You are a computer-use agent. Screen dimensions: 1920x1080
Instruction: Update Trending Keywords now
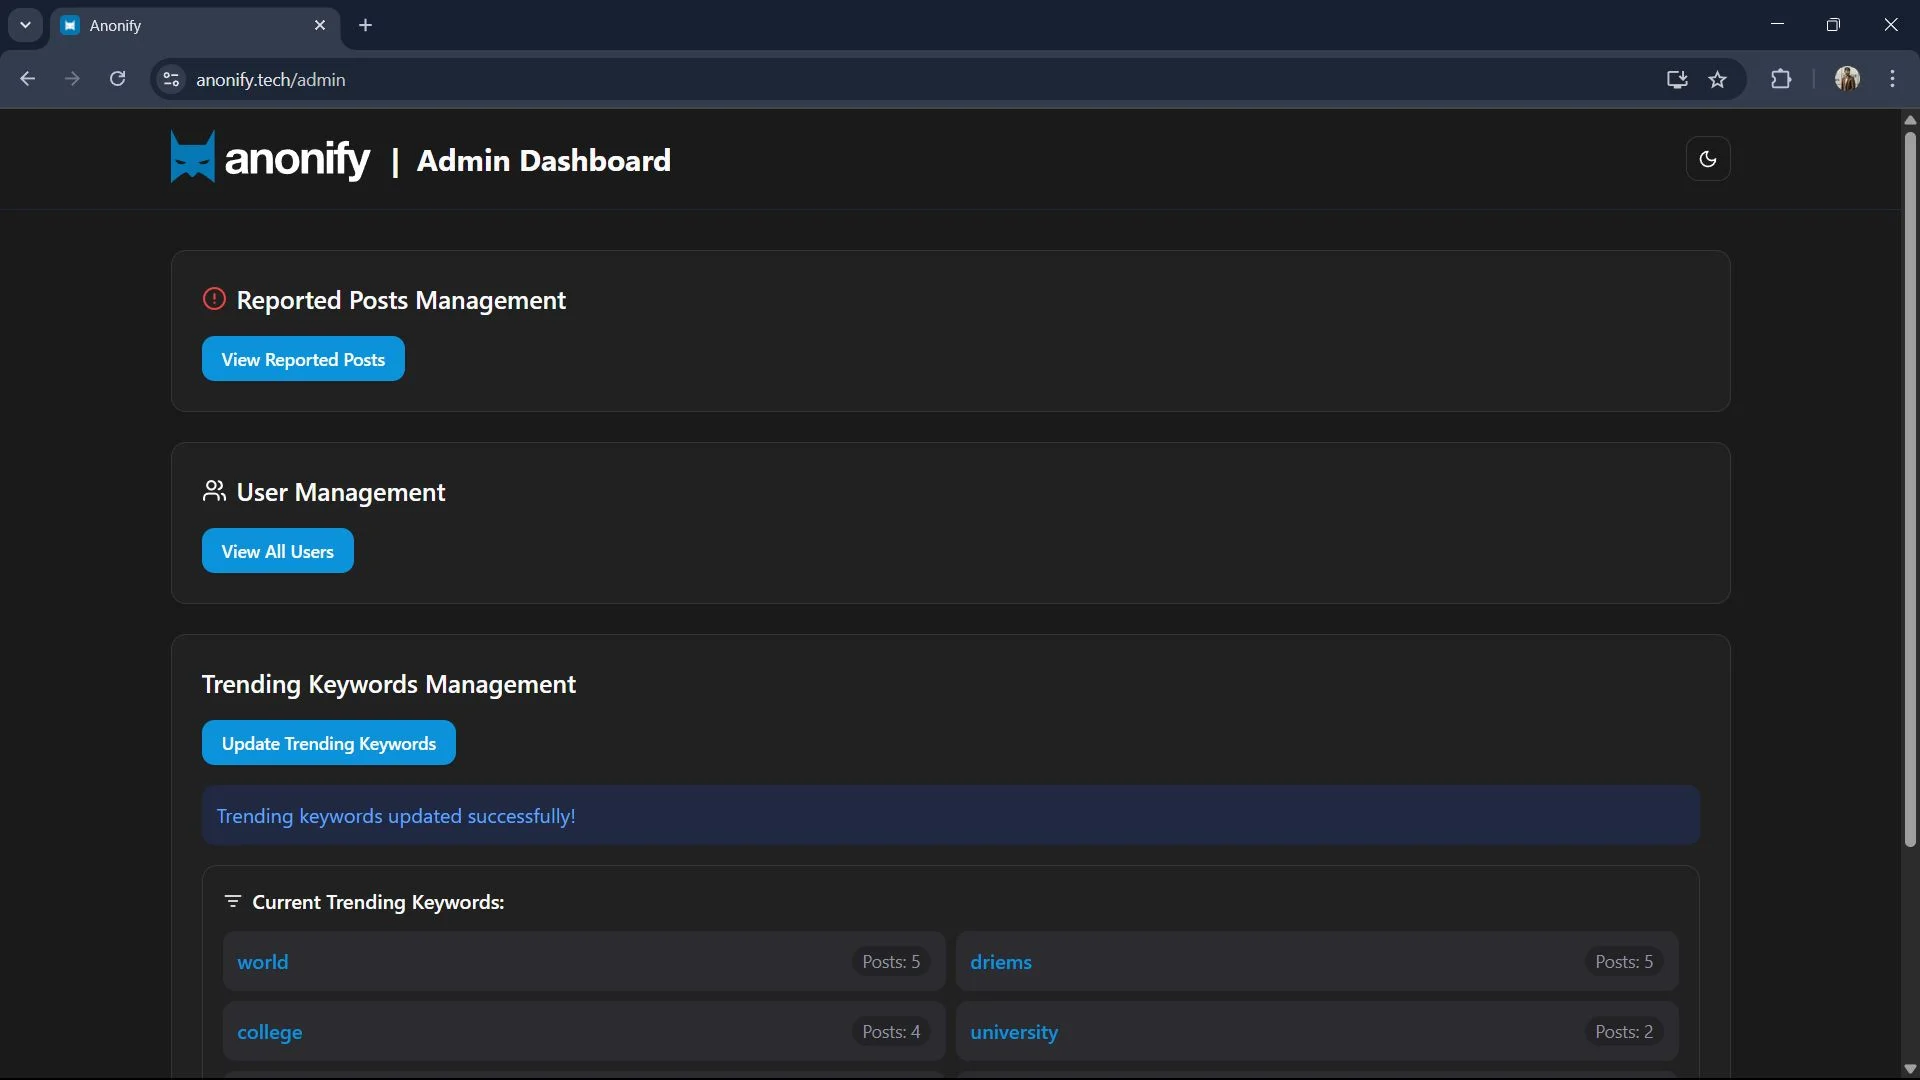(329, 743)
